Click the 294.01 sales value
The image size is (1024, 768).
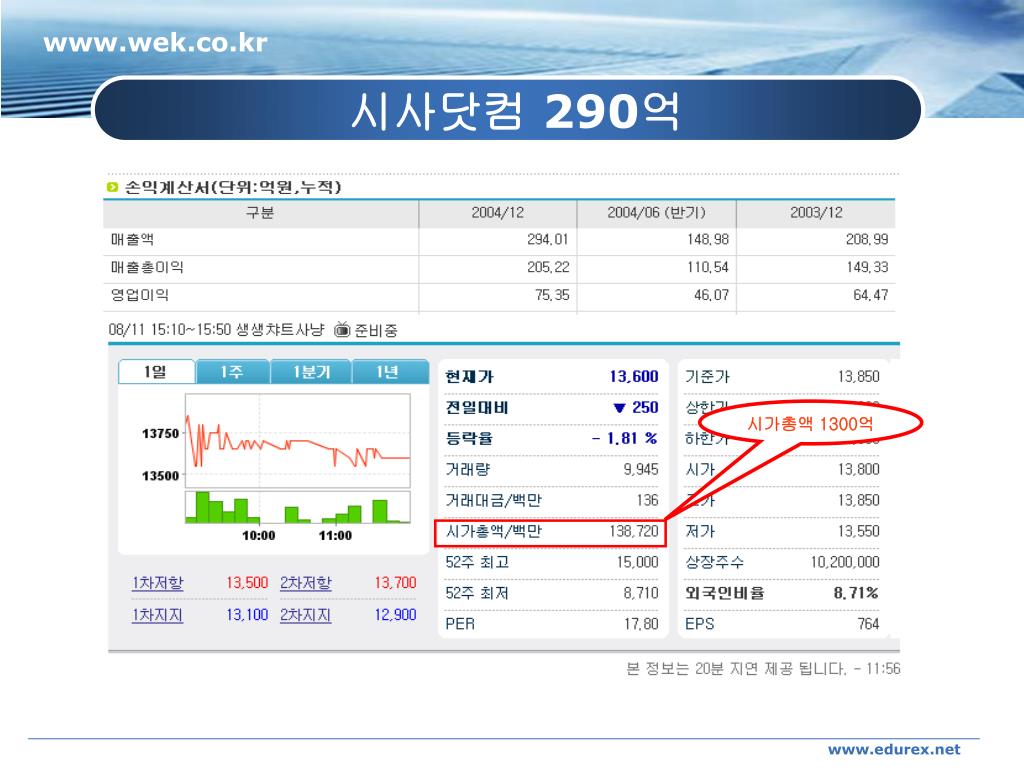tap(548, 240)
